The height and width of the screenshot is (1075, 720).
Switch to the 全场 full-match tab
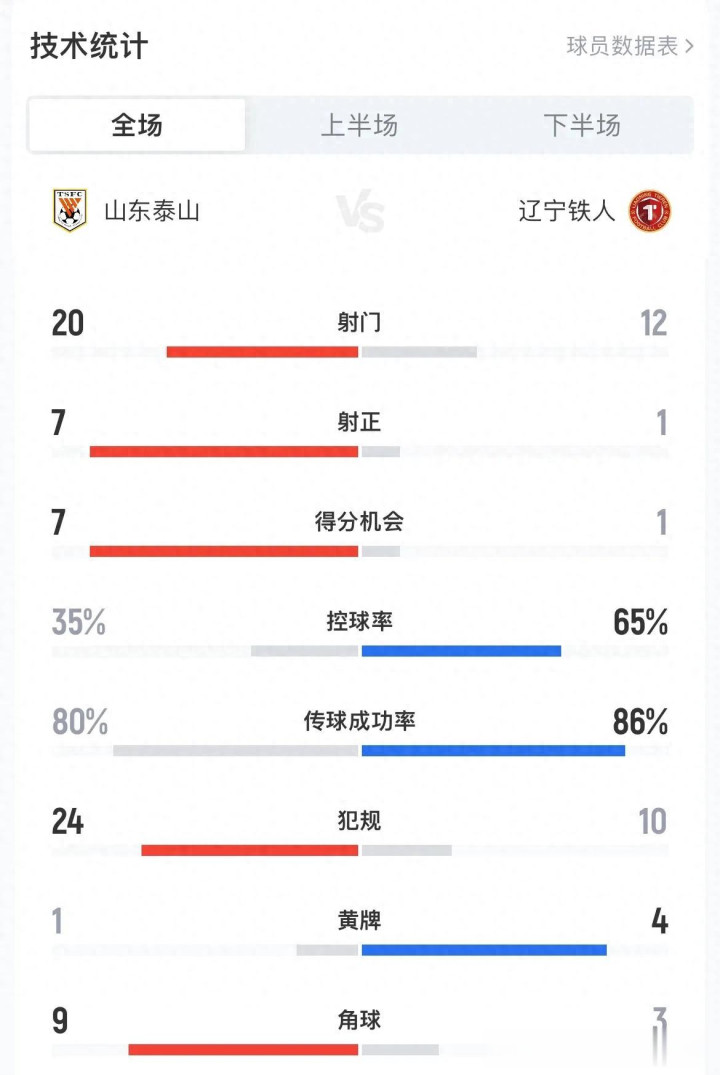(x=137, y=125)
